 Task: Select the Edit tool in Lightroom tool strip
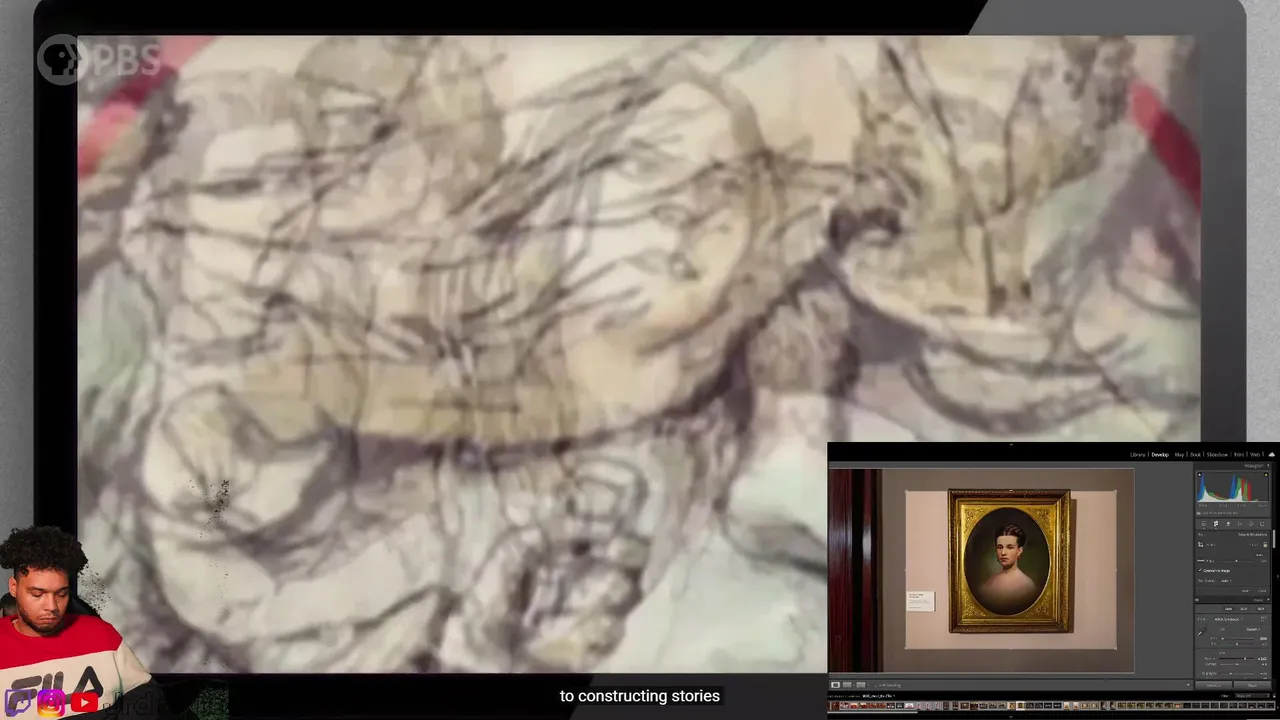point(1204,524)
